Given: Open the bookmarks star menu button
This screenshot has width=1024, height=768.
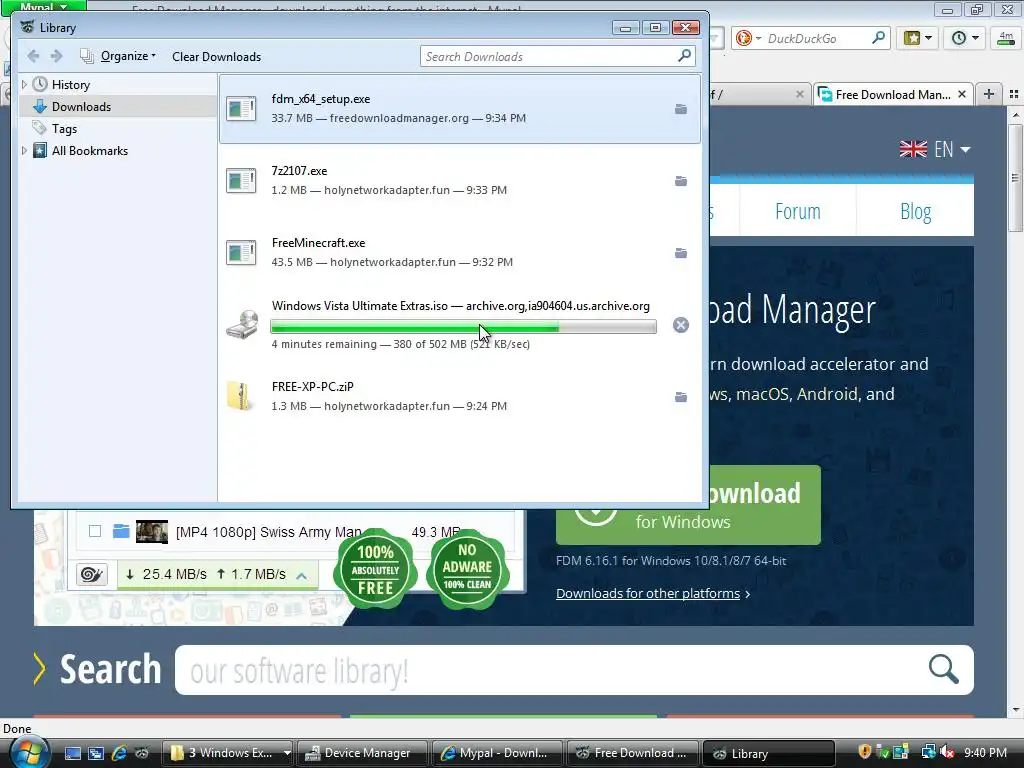Looking at the screenshot, I should coord(917,38).
